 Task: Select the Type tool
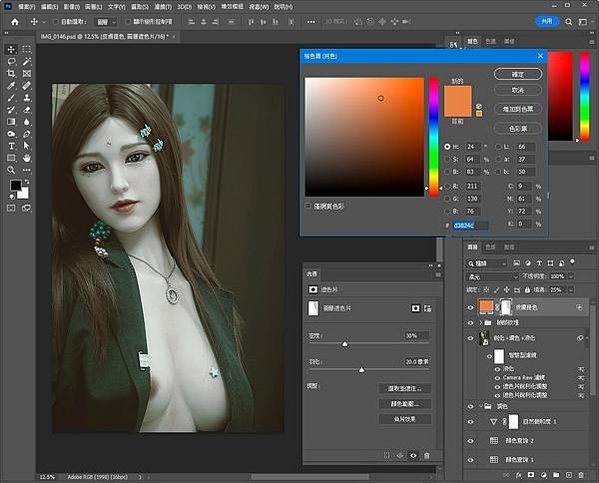11,146
